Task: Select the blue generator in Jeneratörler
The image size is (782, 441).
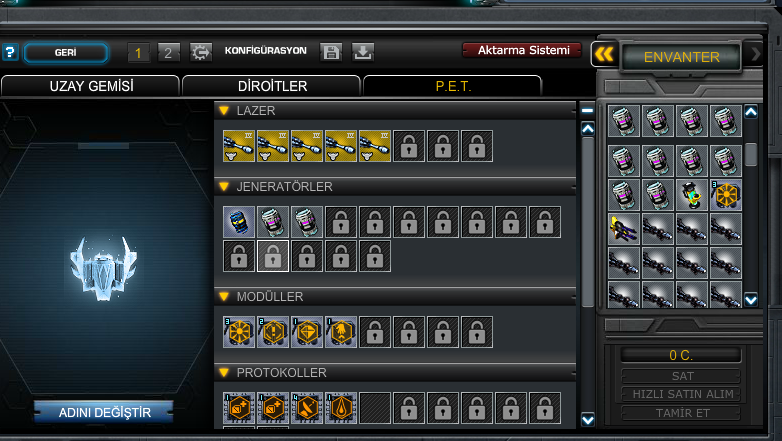Action: click(x=239, y=222)
